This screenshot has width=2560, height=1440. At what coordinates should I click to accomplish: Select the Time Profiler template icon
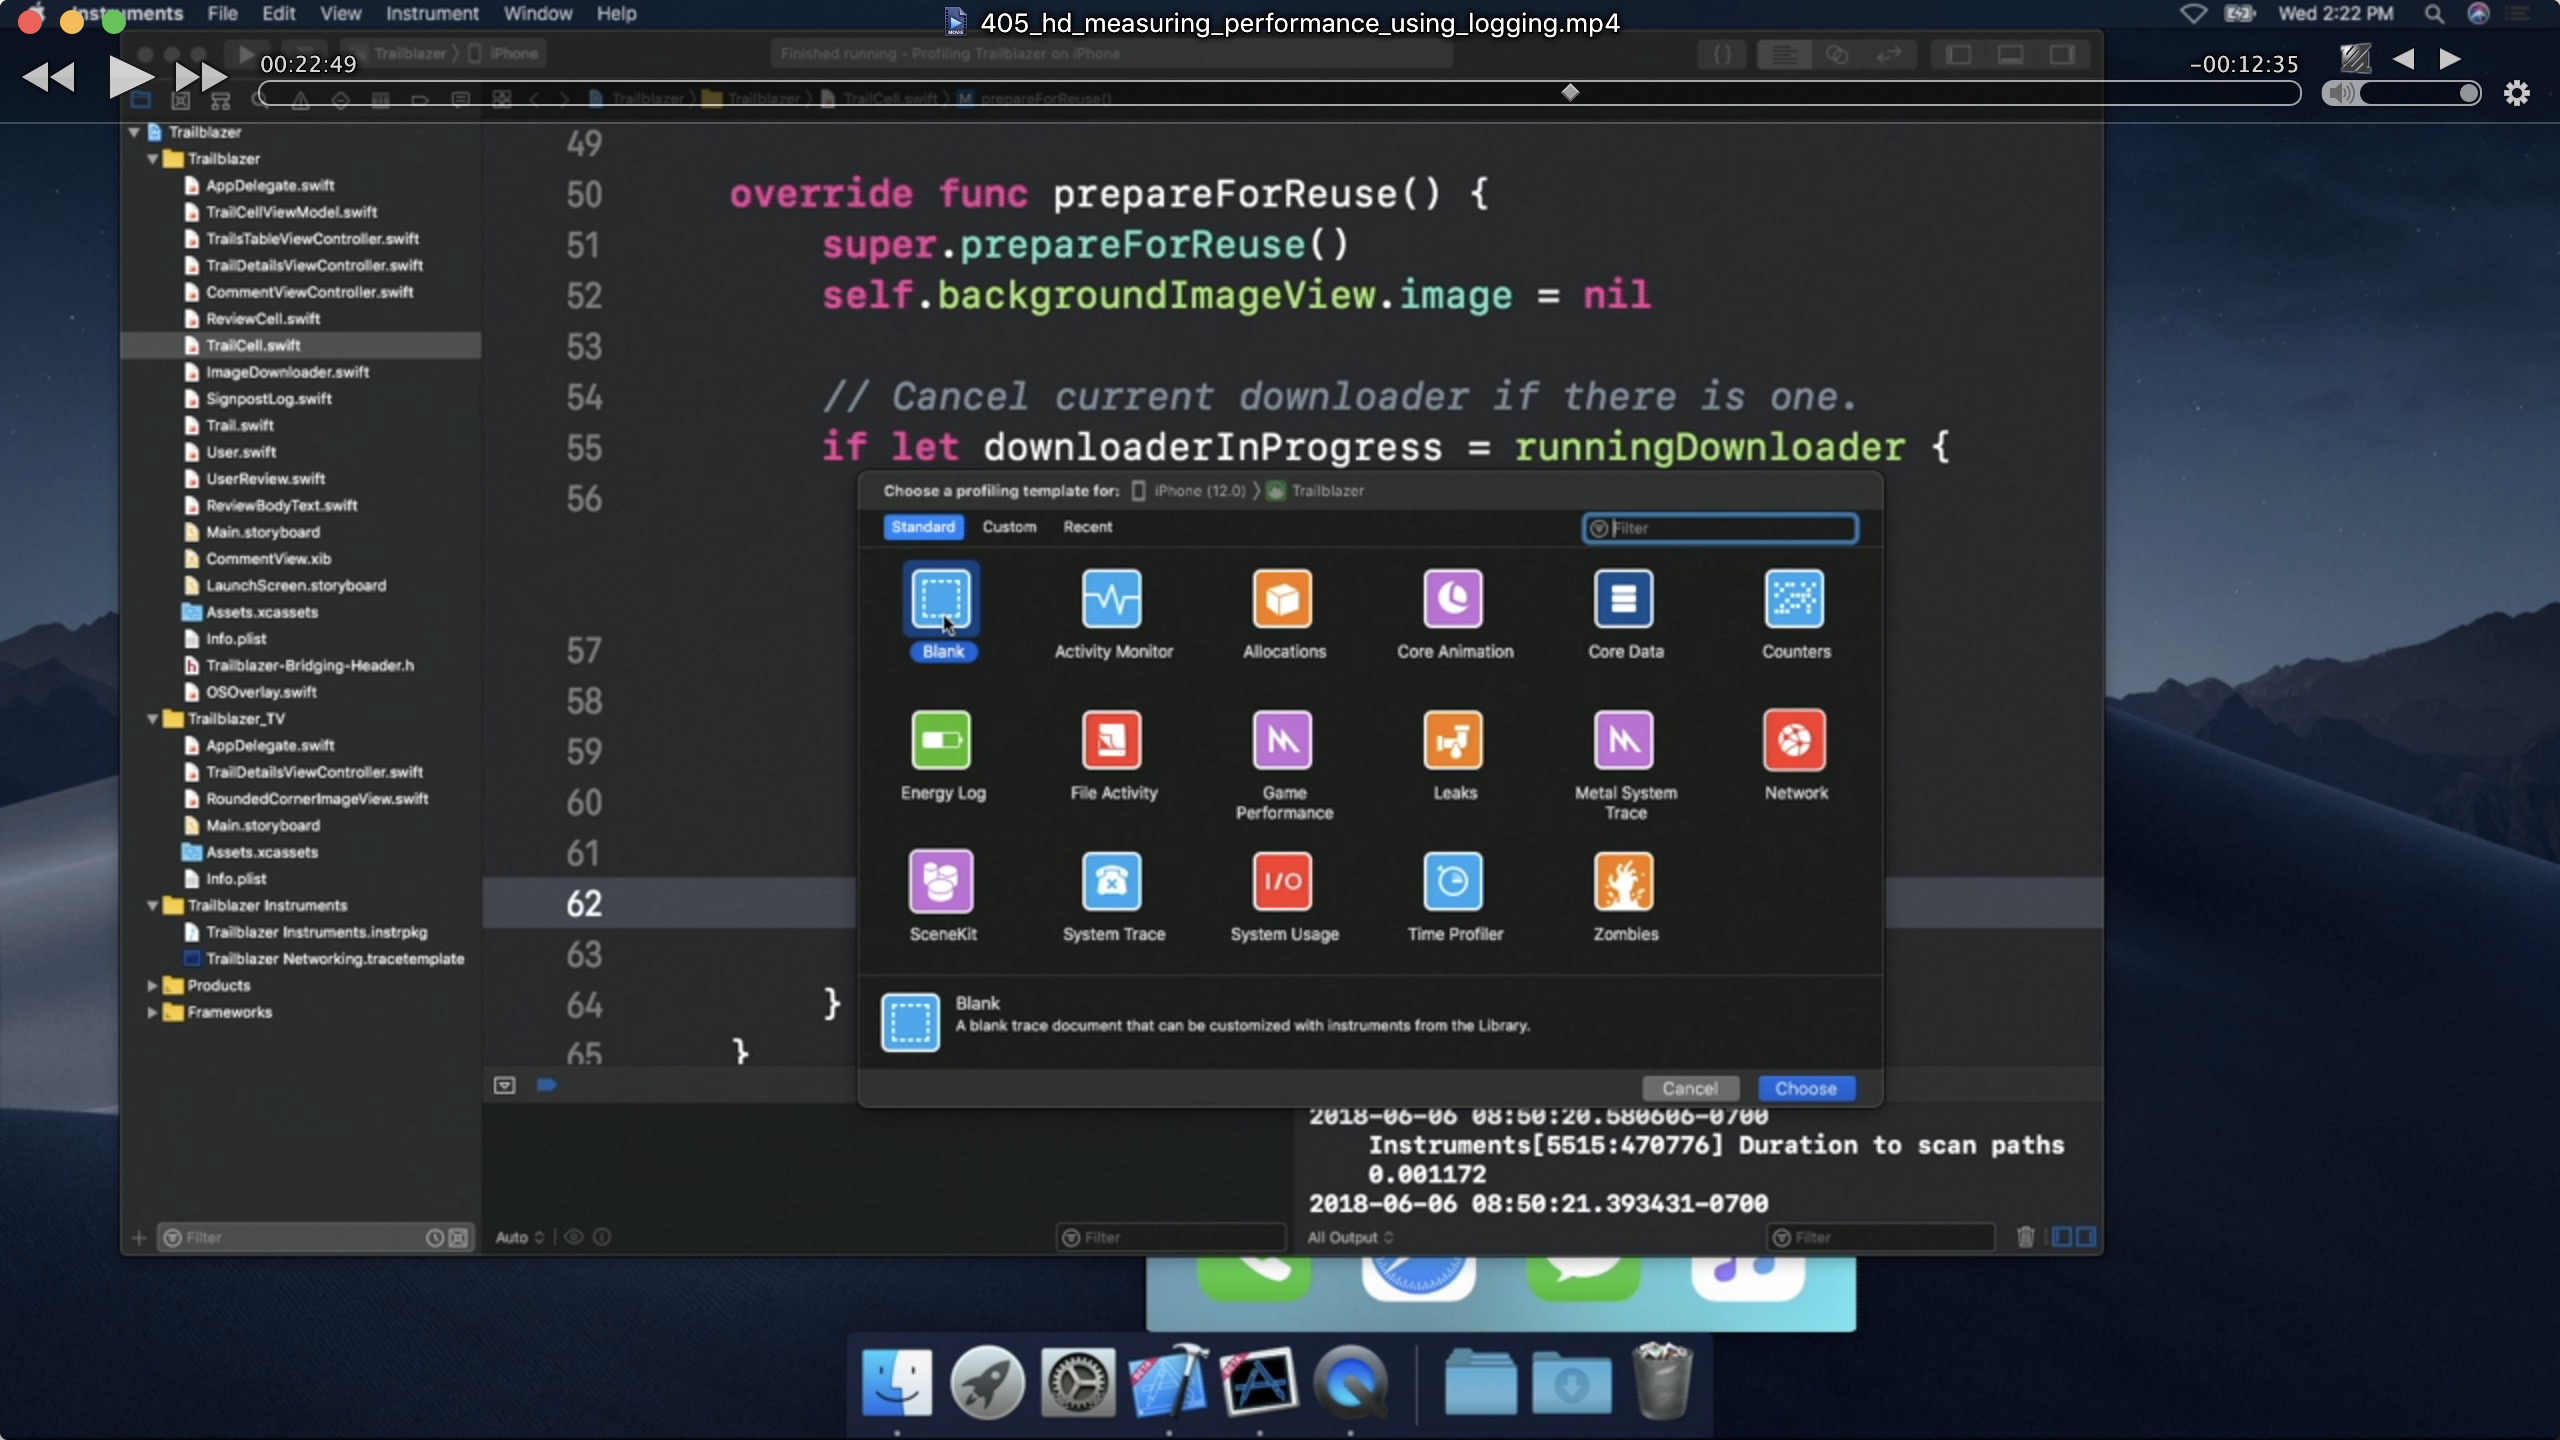coord(1453,882)
